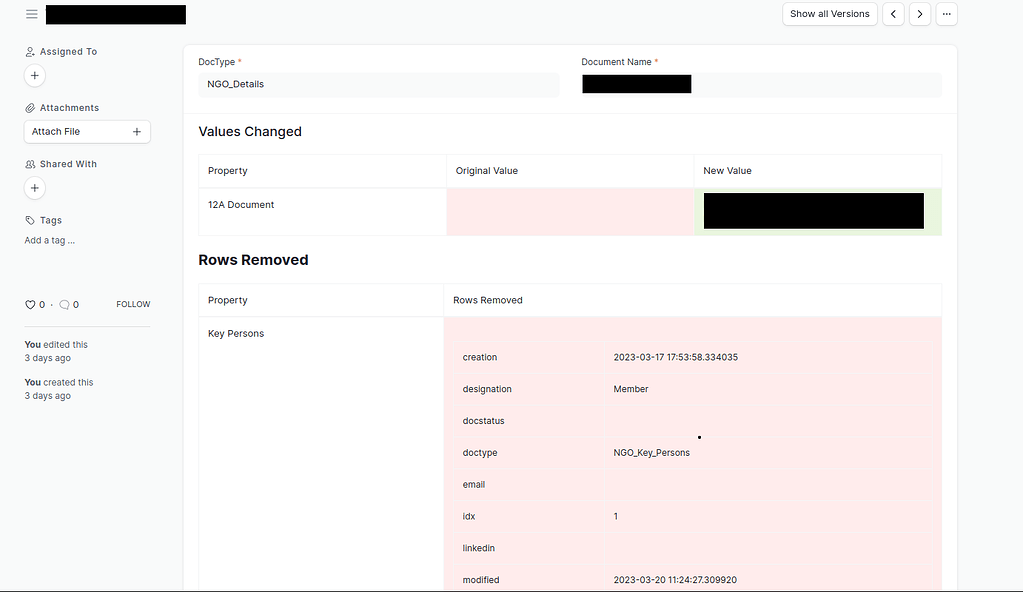1023x592 pixels.
Task: Like this version using the heart icon
Action: click(x=29, y=304)
